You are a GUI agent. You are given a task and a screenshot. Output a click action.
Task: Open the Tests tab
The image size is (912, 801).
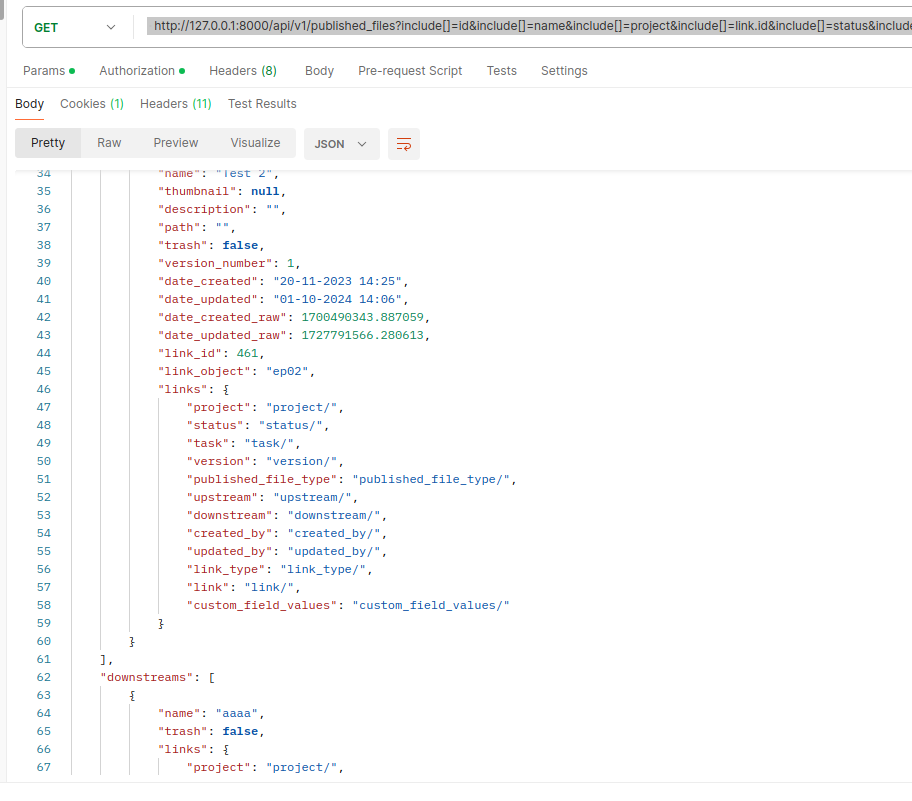(x=501, y=71)
